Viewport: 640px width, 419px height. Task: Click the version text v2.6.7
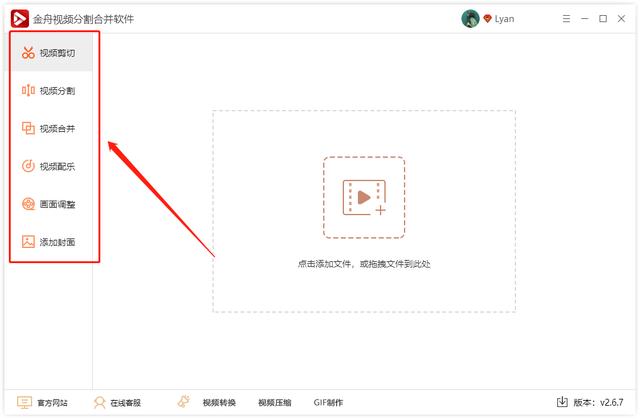611,403
